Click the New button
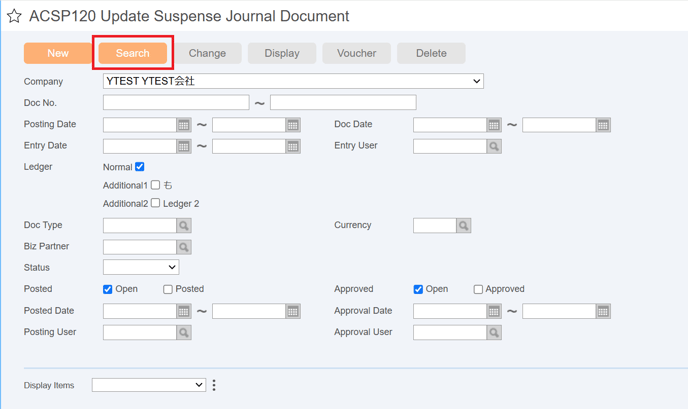The height and width of the screenshot is (409, 688). [58, 53]
